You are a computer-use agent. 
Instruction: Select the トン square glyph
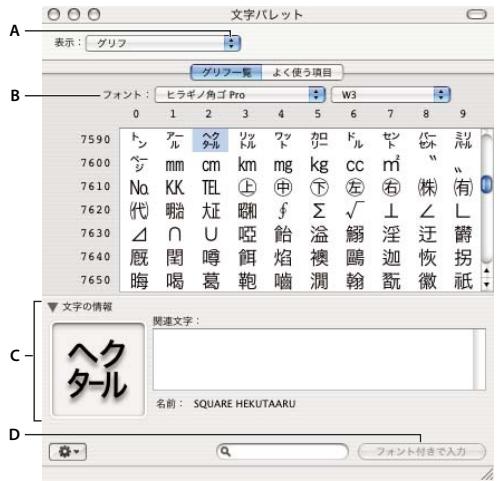[x=139, y=140]
